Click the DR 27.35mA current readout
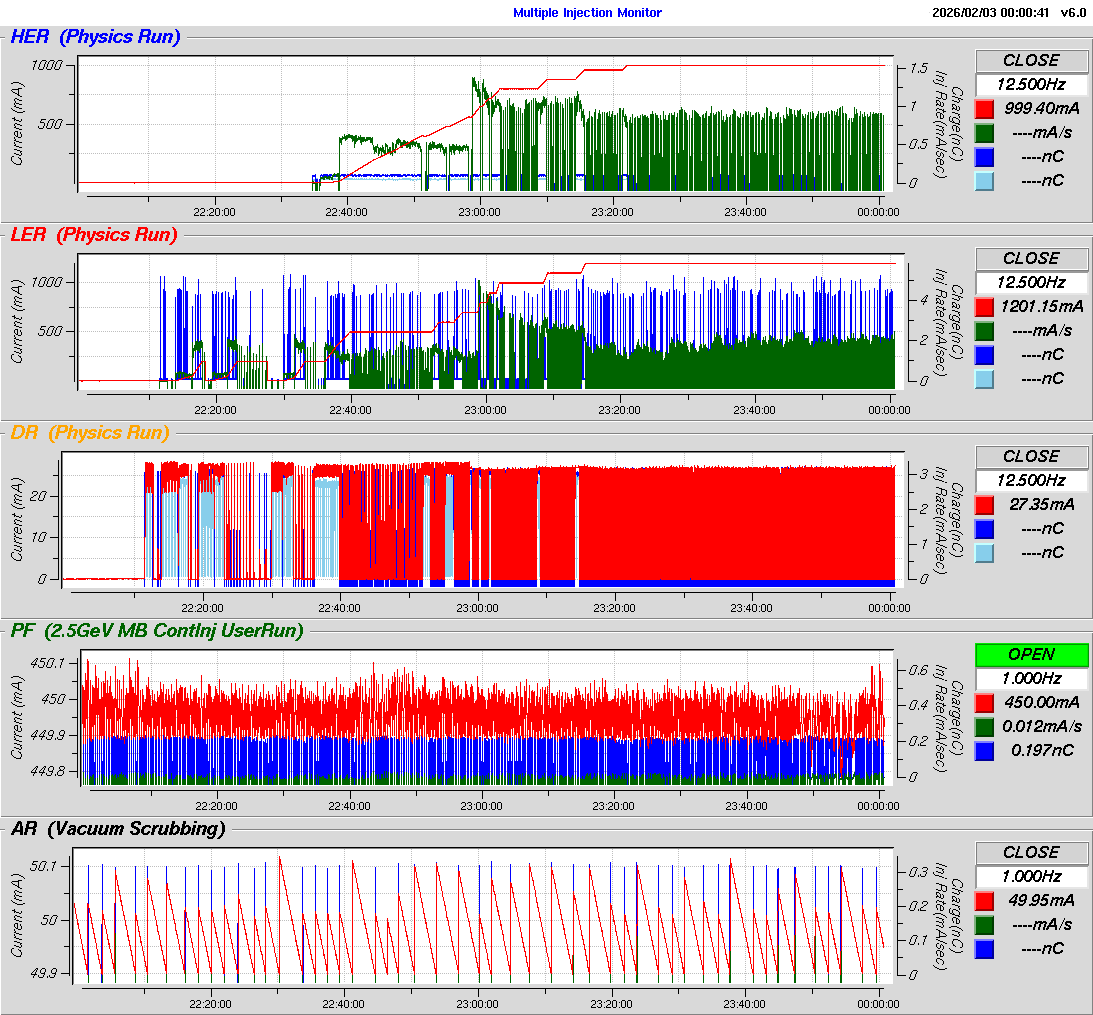1093x1015 pixels. tap(1041, 504)
